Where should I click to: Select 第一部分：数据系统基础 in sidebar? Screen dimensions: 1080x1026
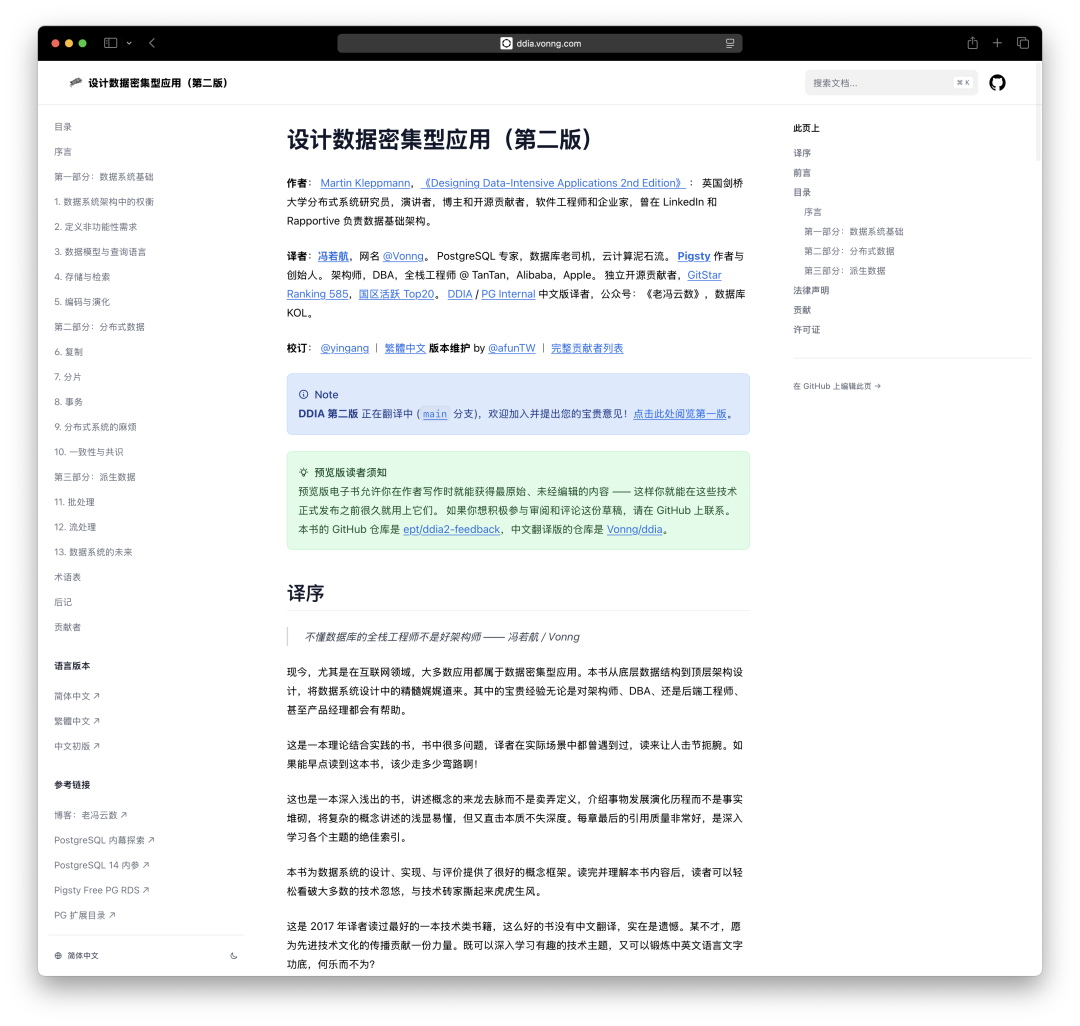click(x=103, y=177)
